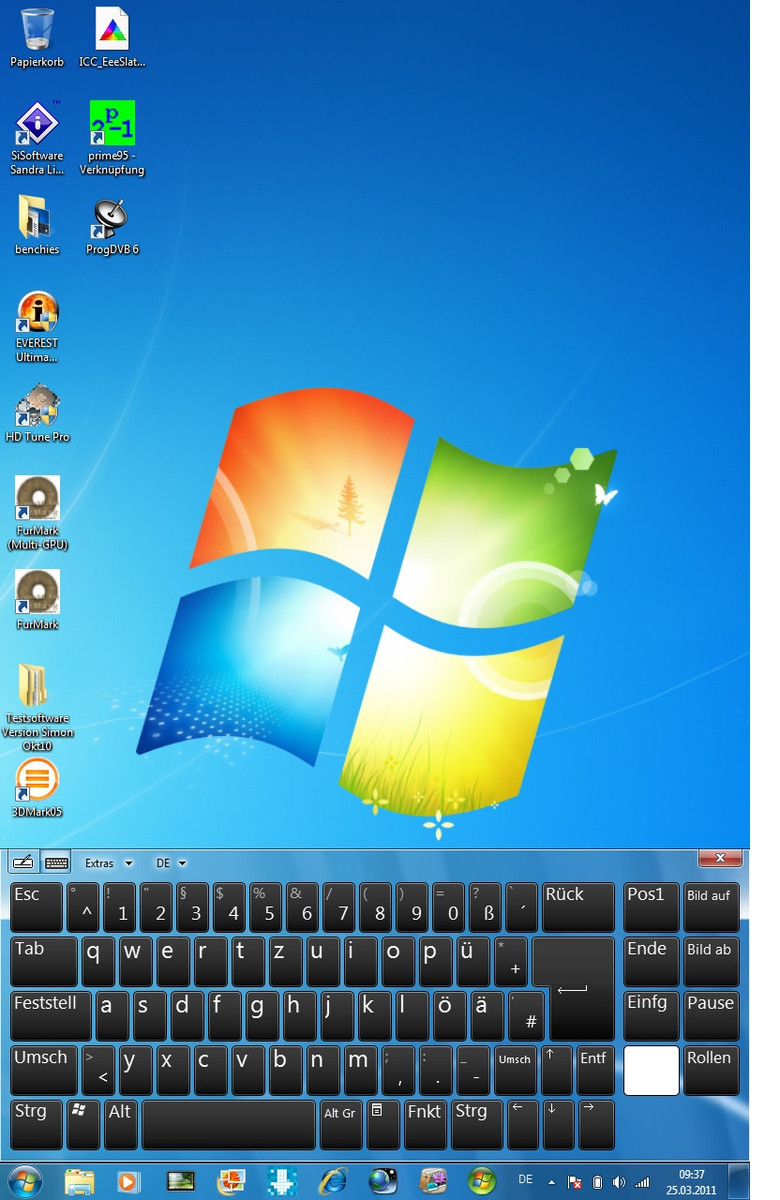Open Windows Media Player from taskbar
Image resolution: width=780 pixels, height=1200 pixels.
tap(129, 1181)
